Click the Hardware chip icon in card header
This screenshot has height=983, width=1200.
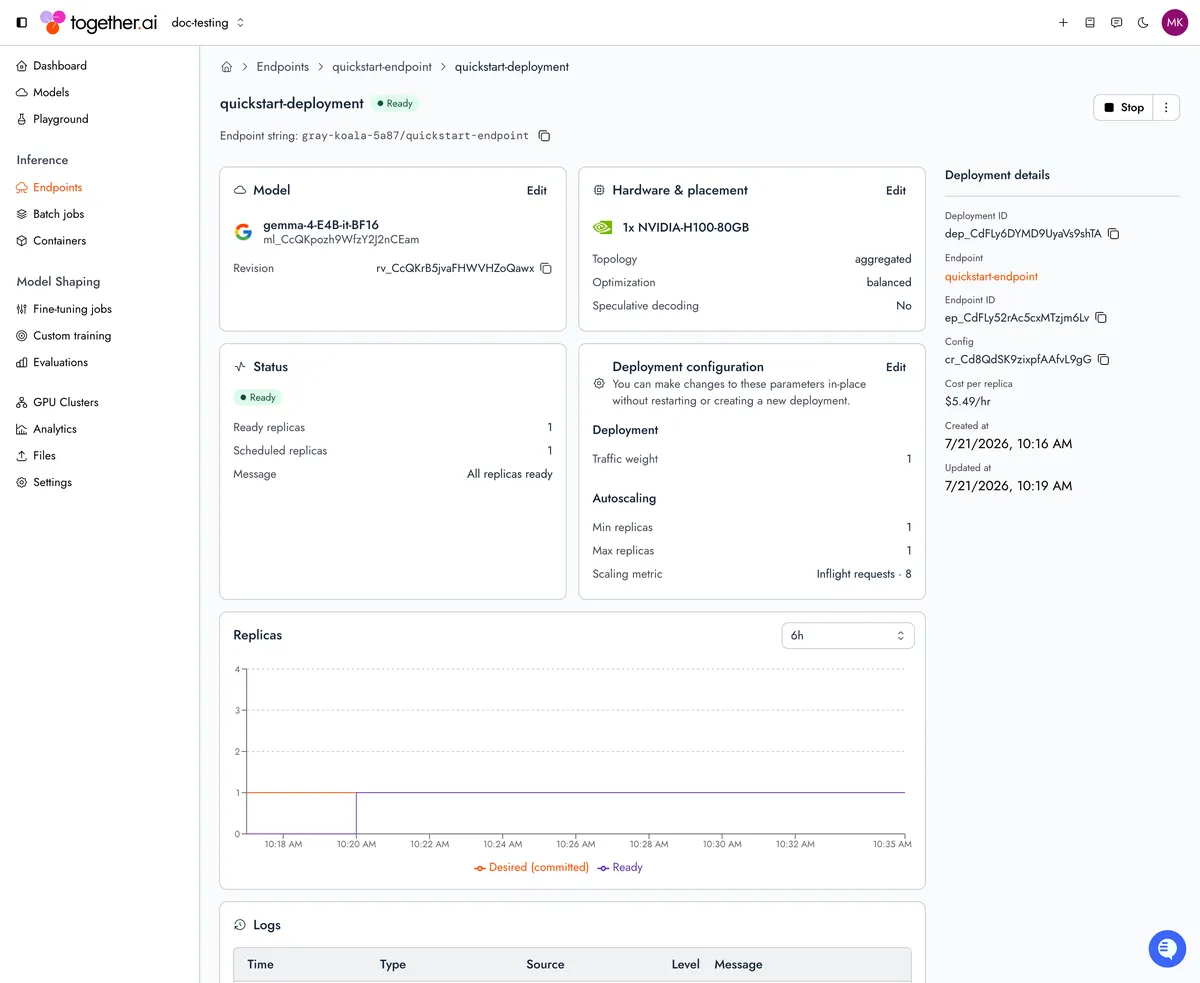click(x=599, y=190)
